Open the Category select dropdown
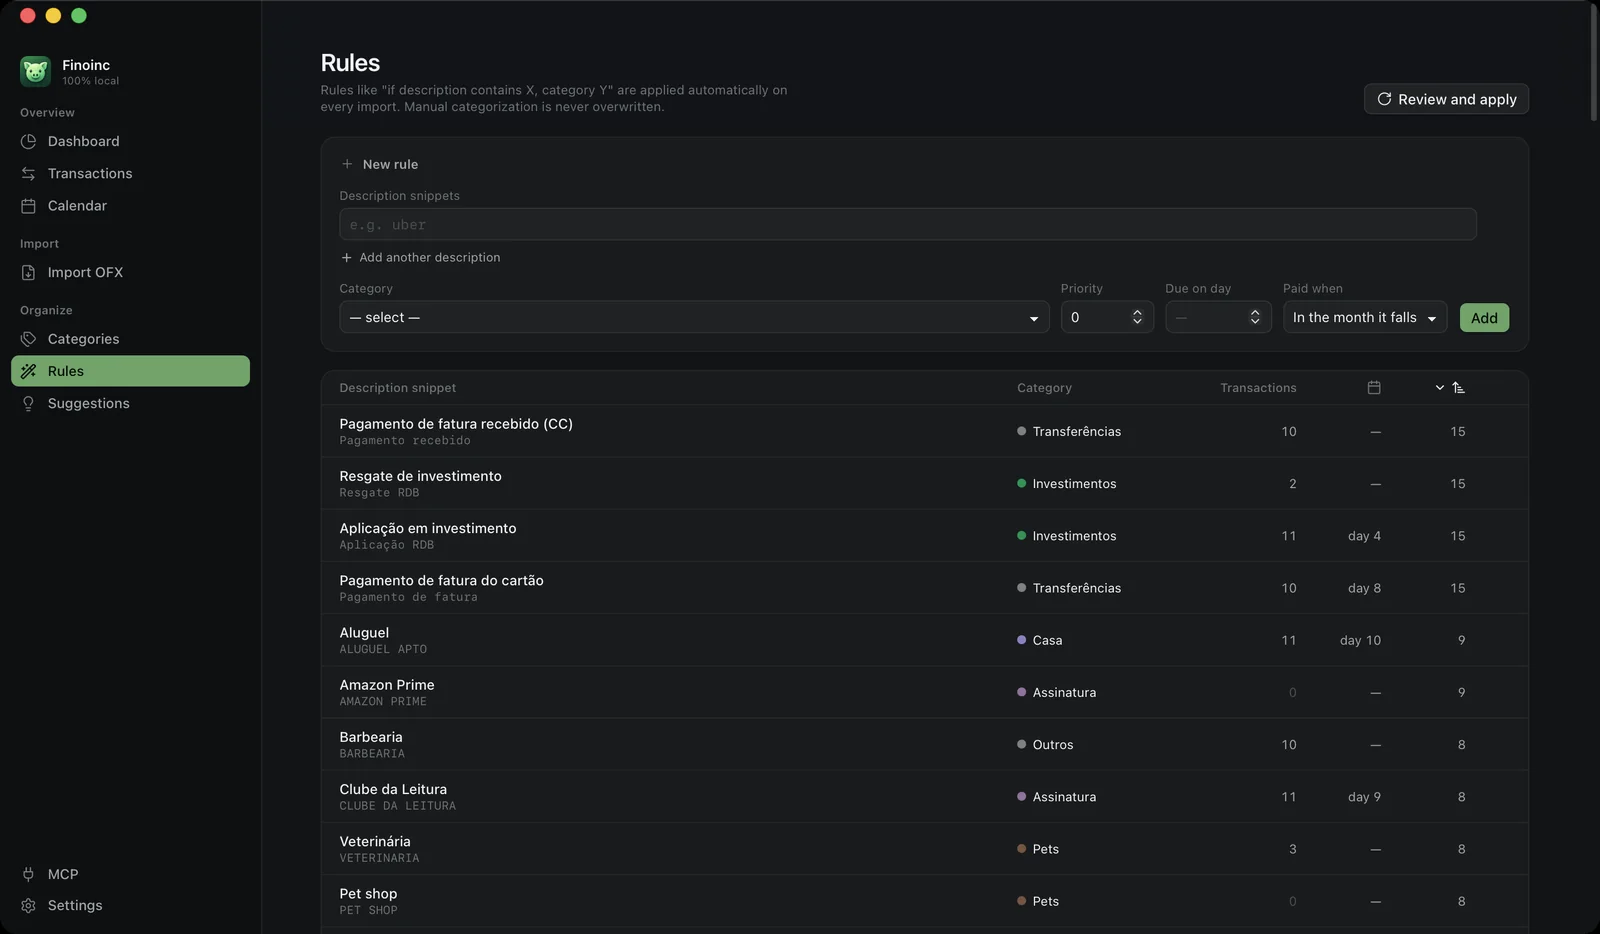The image size is (1600, 934). click(694, 317)
